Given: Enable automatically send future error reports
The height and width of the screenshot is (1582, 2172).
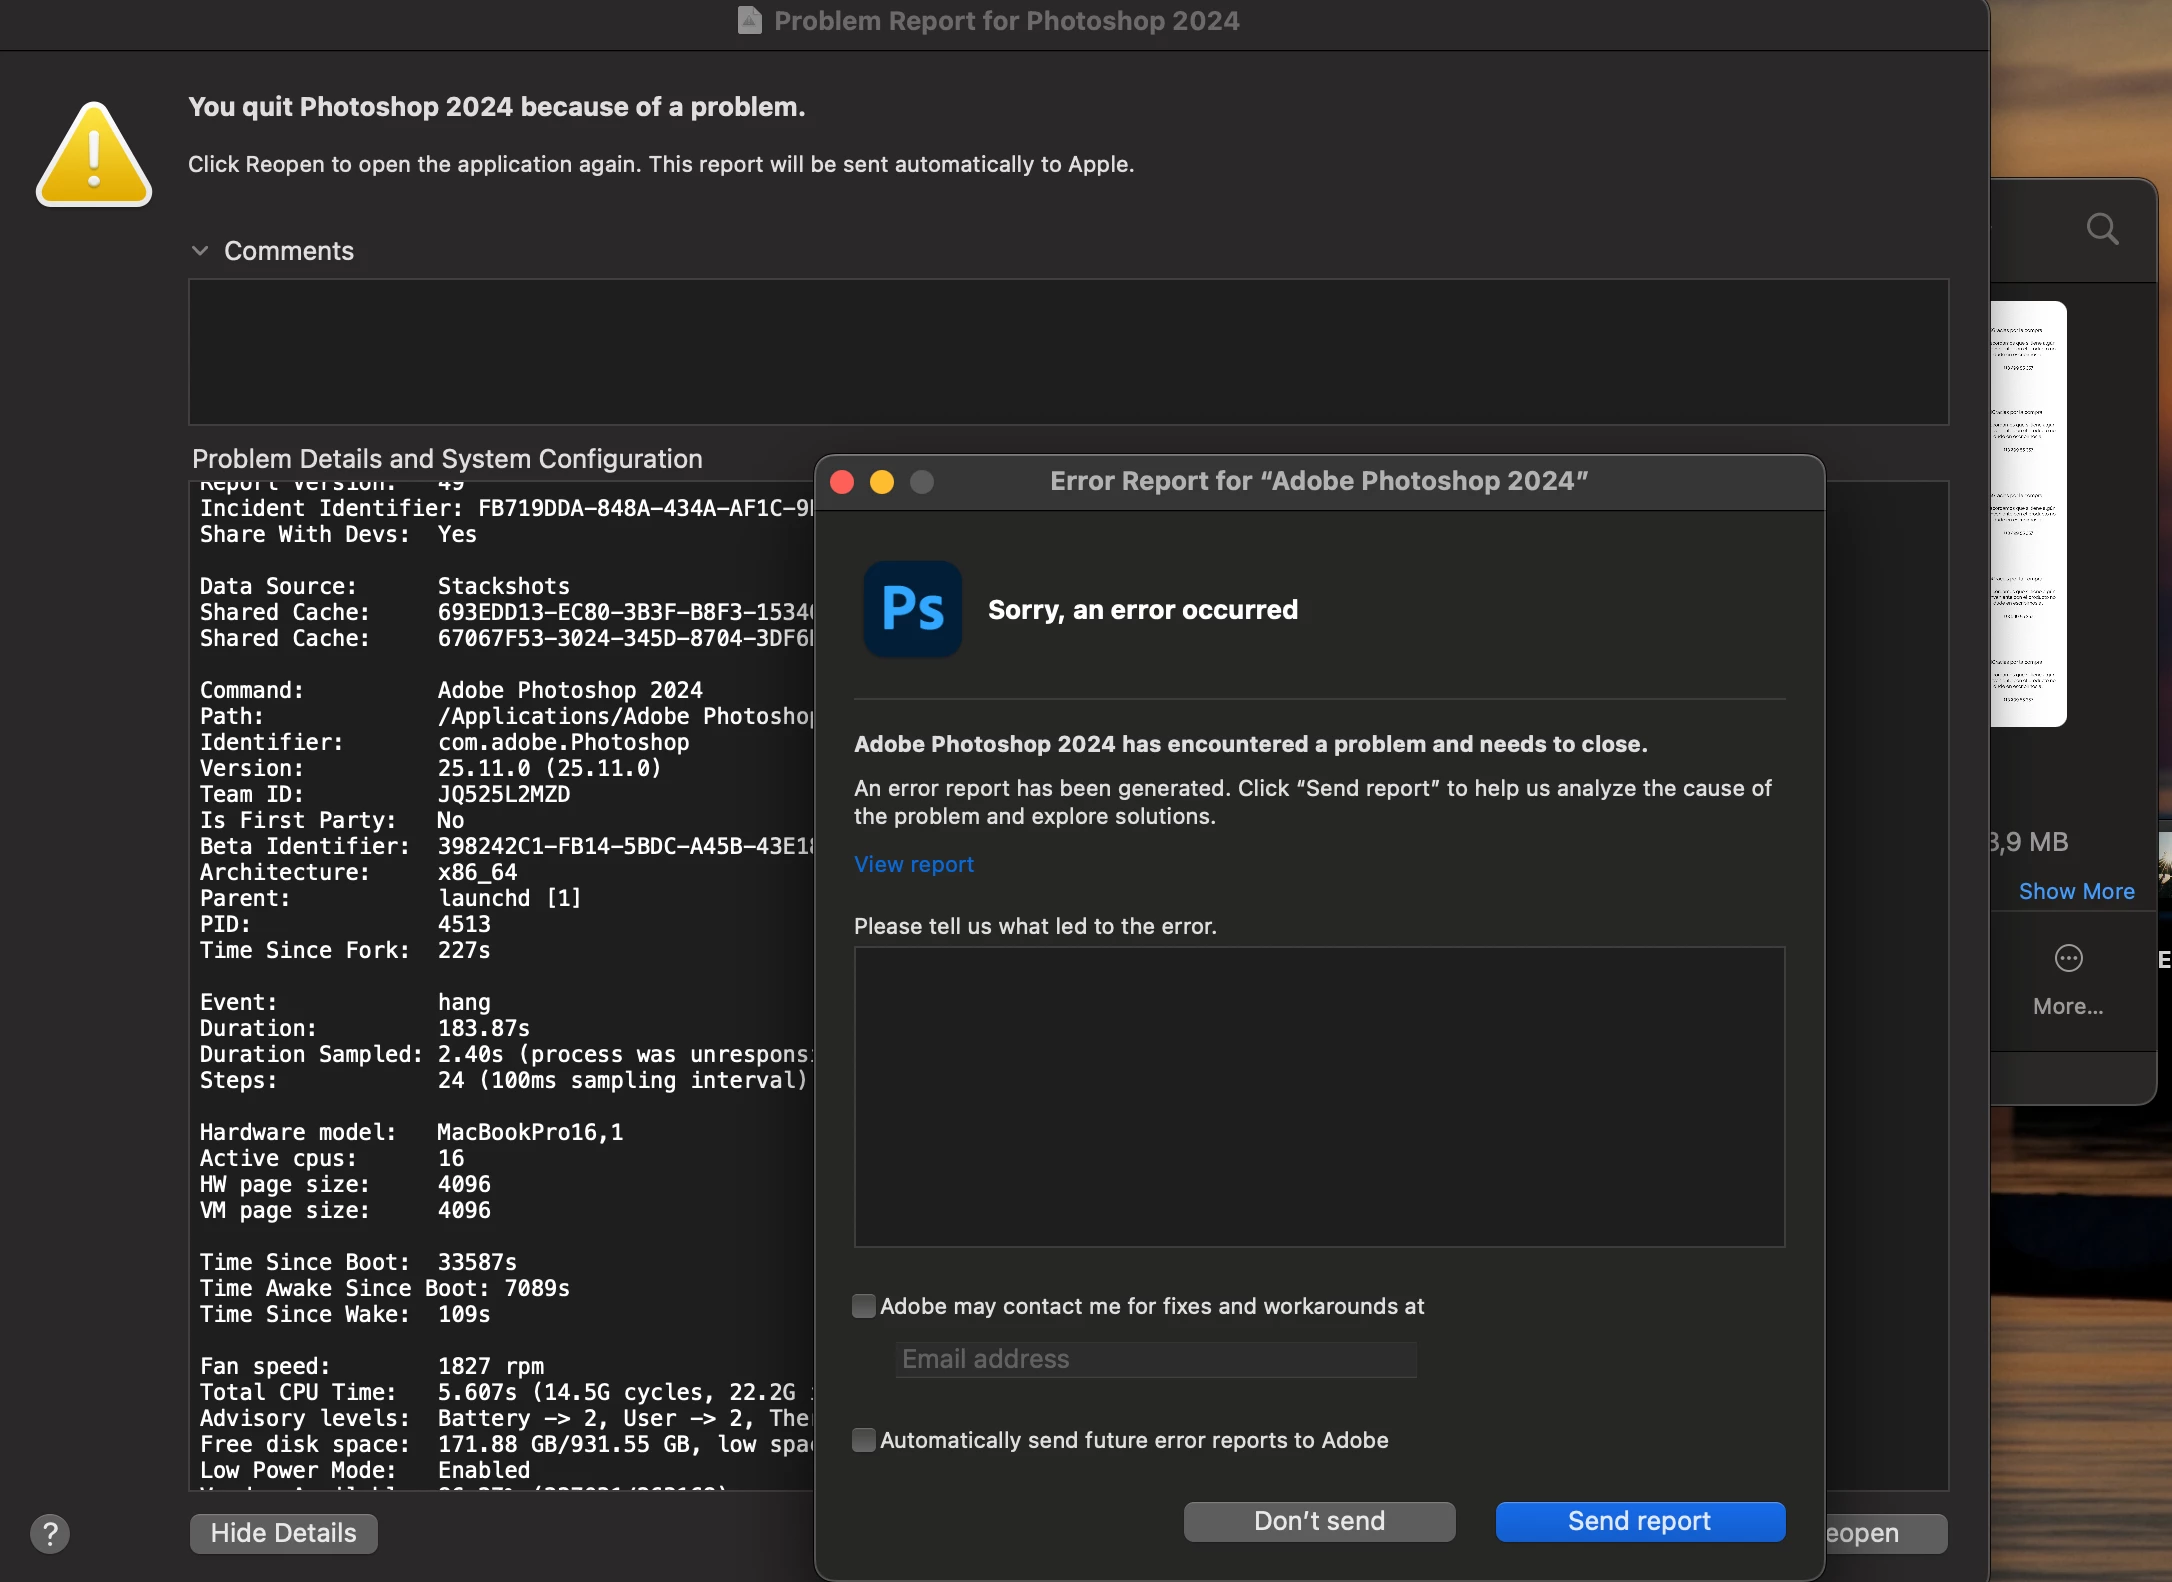Looking at the screenshot, I should click(864, 1440).
